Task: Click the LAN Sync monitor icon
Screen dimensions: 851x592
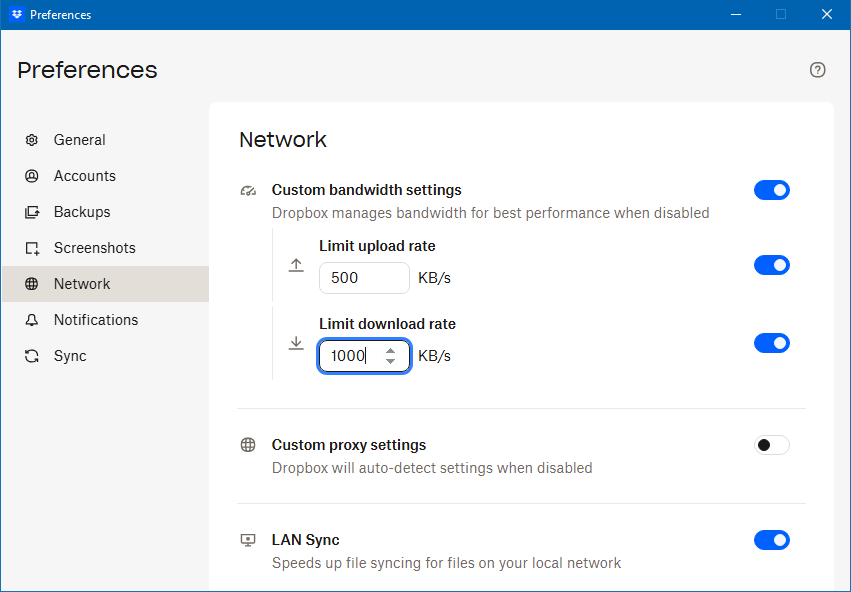Action: click(x=248, y=540)
